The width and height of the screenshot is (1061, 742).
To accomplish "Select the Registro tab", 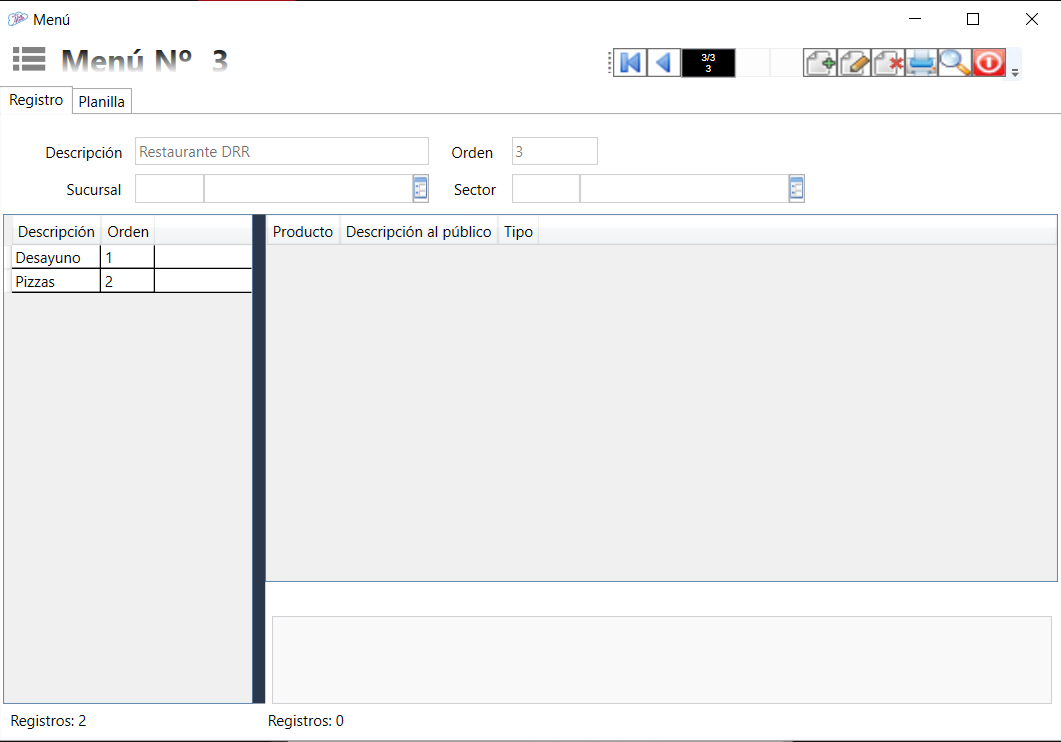I will [x=36, y=100].
